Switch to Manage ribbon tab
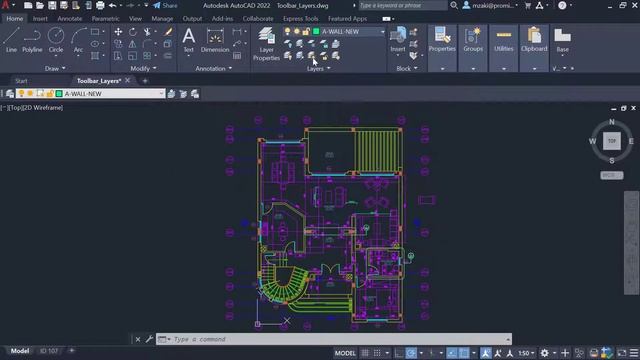The image size is (640, 360). pos(162,19)
